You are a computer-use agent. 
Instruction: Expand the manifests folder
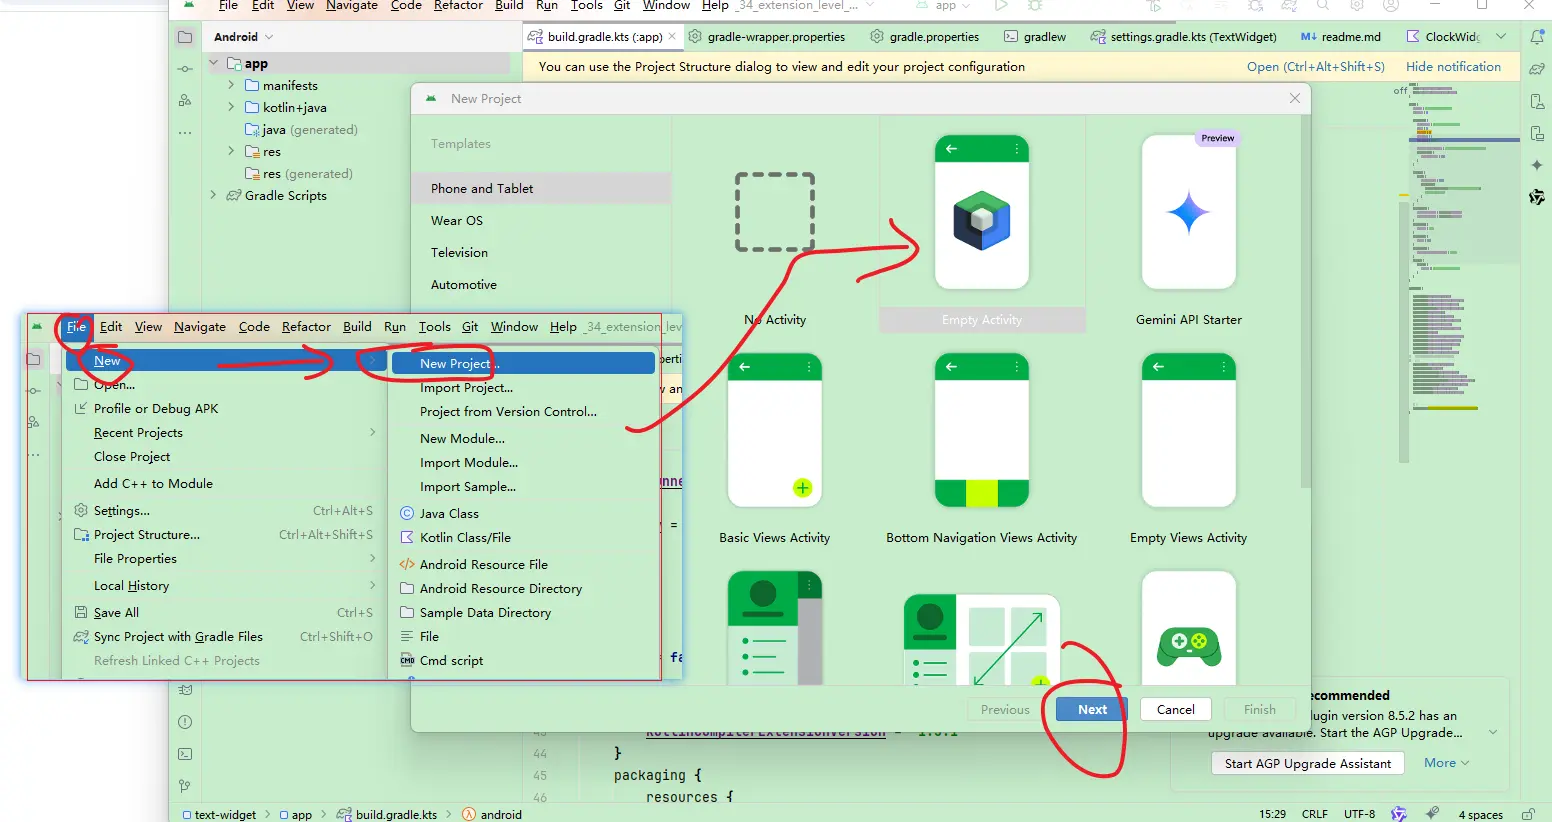point(231,86)
